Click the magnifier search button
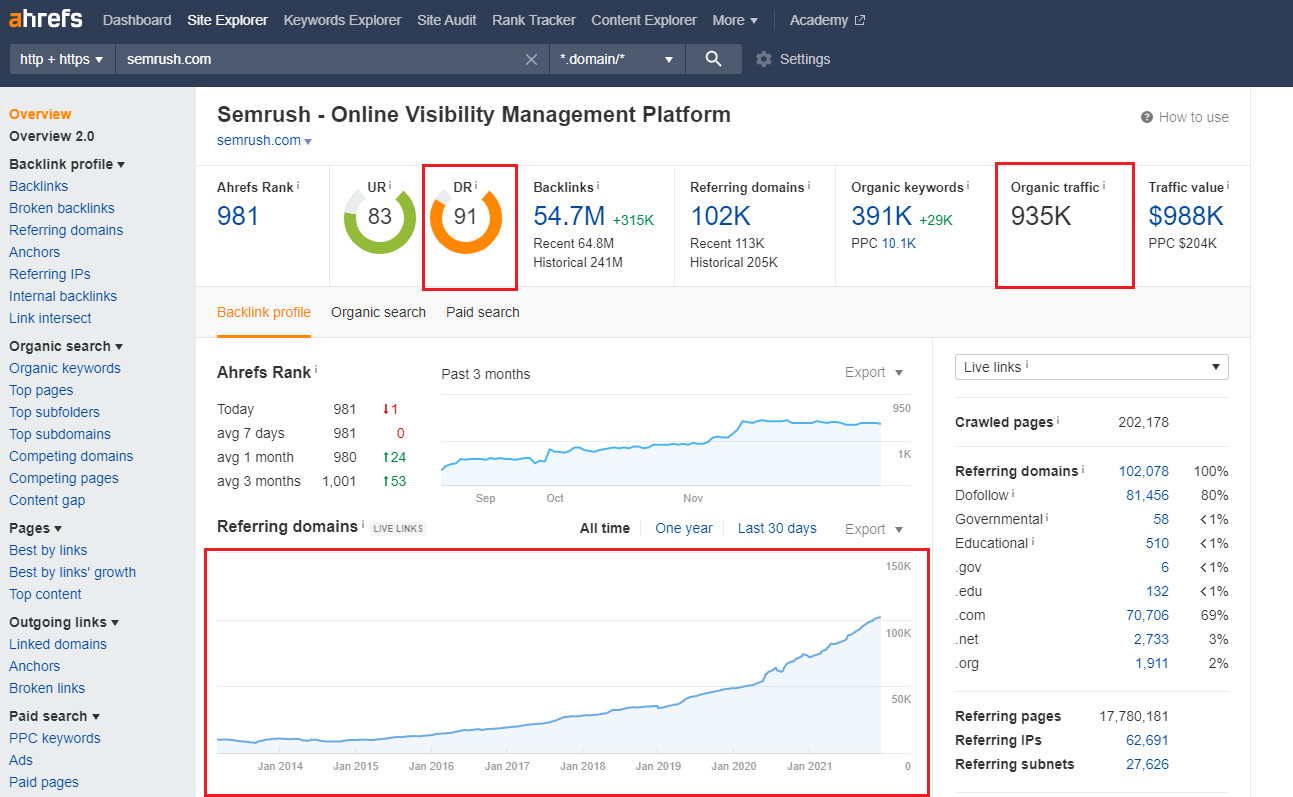1293x797 pixels. click(x=713, y=59)
